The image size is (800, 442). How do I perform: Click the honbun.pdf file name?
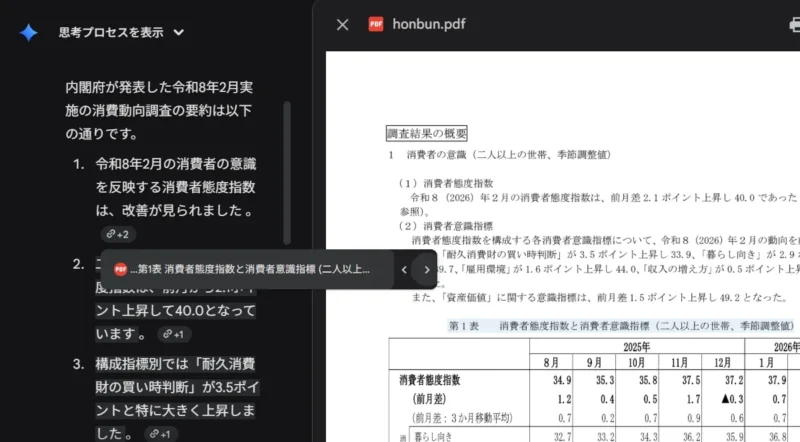click(x=429, y=24)
